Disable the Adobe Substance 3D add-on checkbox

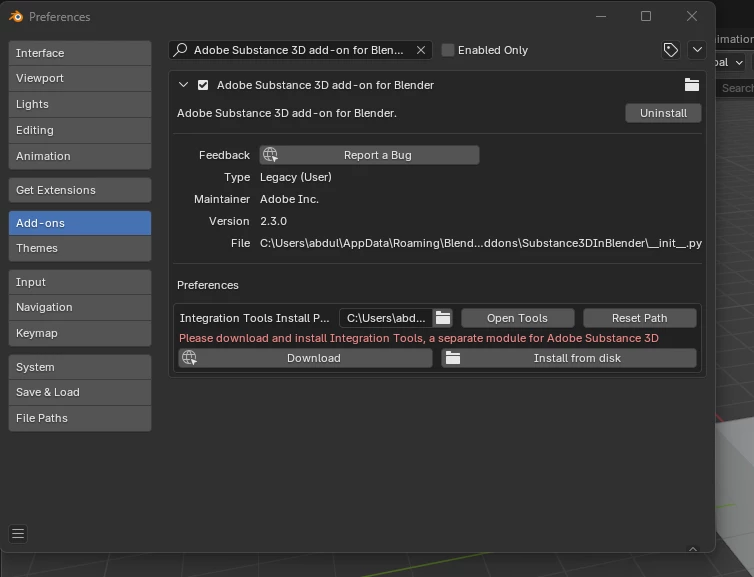pyautogui.click(x=203, y=85)
